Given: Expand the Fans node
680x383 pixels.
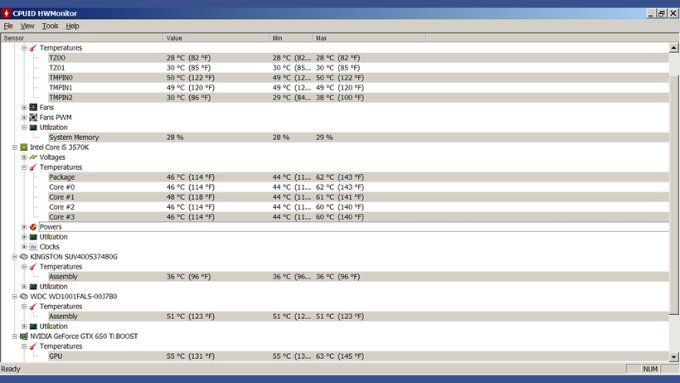Looking at the screenshot, I should point(24,107).
